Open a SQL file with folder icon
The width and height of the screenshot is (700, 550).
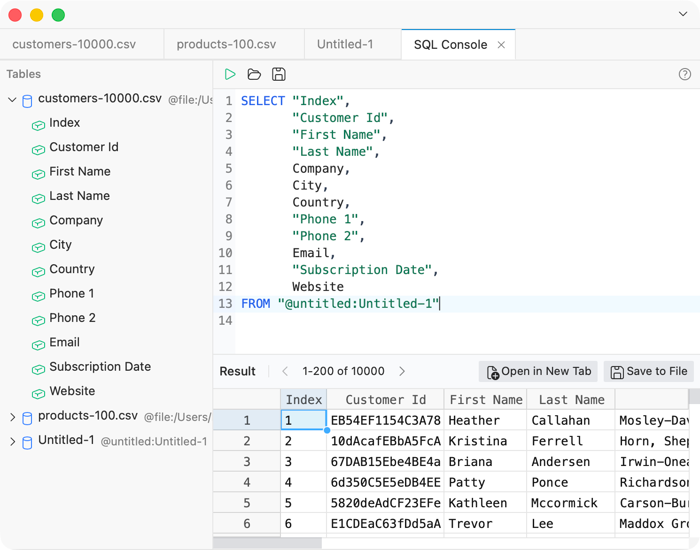click(x=254, y=74)
